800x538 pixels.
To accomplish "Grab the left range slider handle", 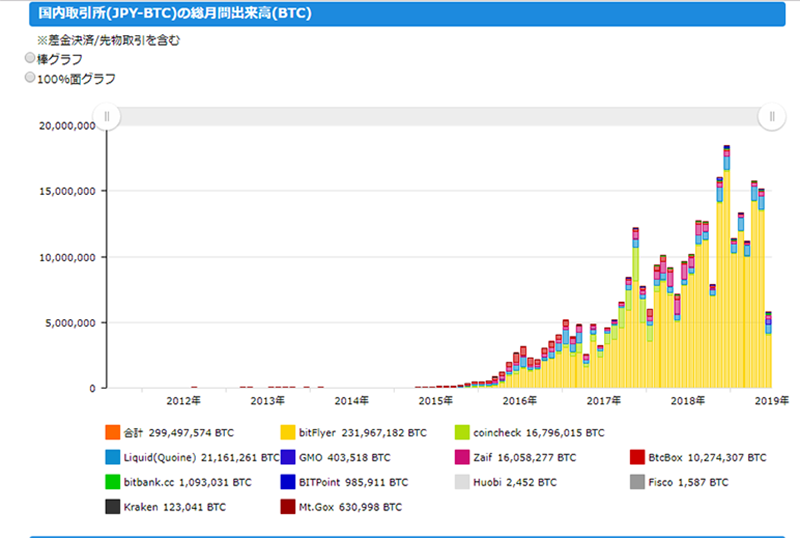I will [x=107, y=117].
